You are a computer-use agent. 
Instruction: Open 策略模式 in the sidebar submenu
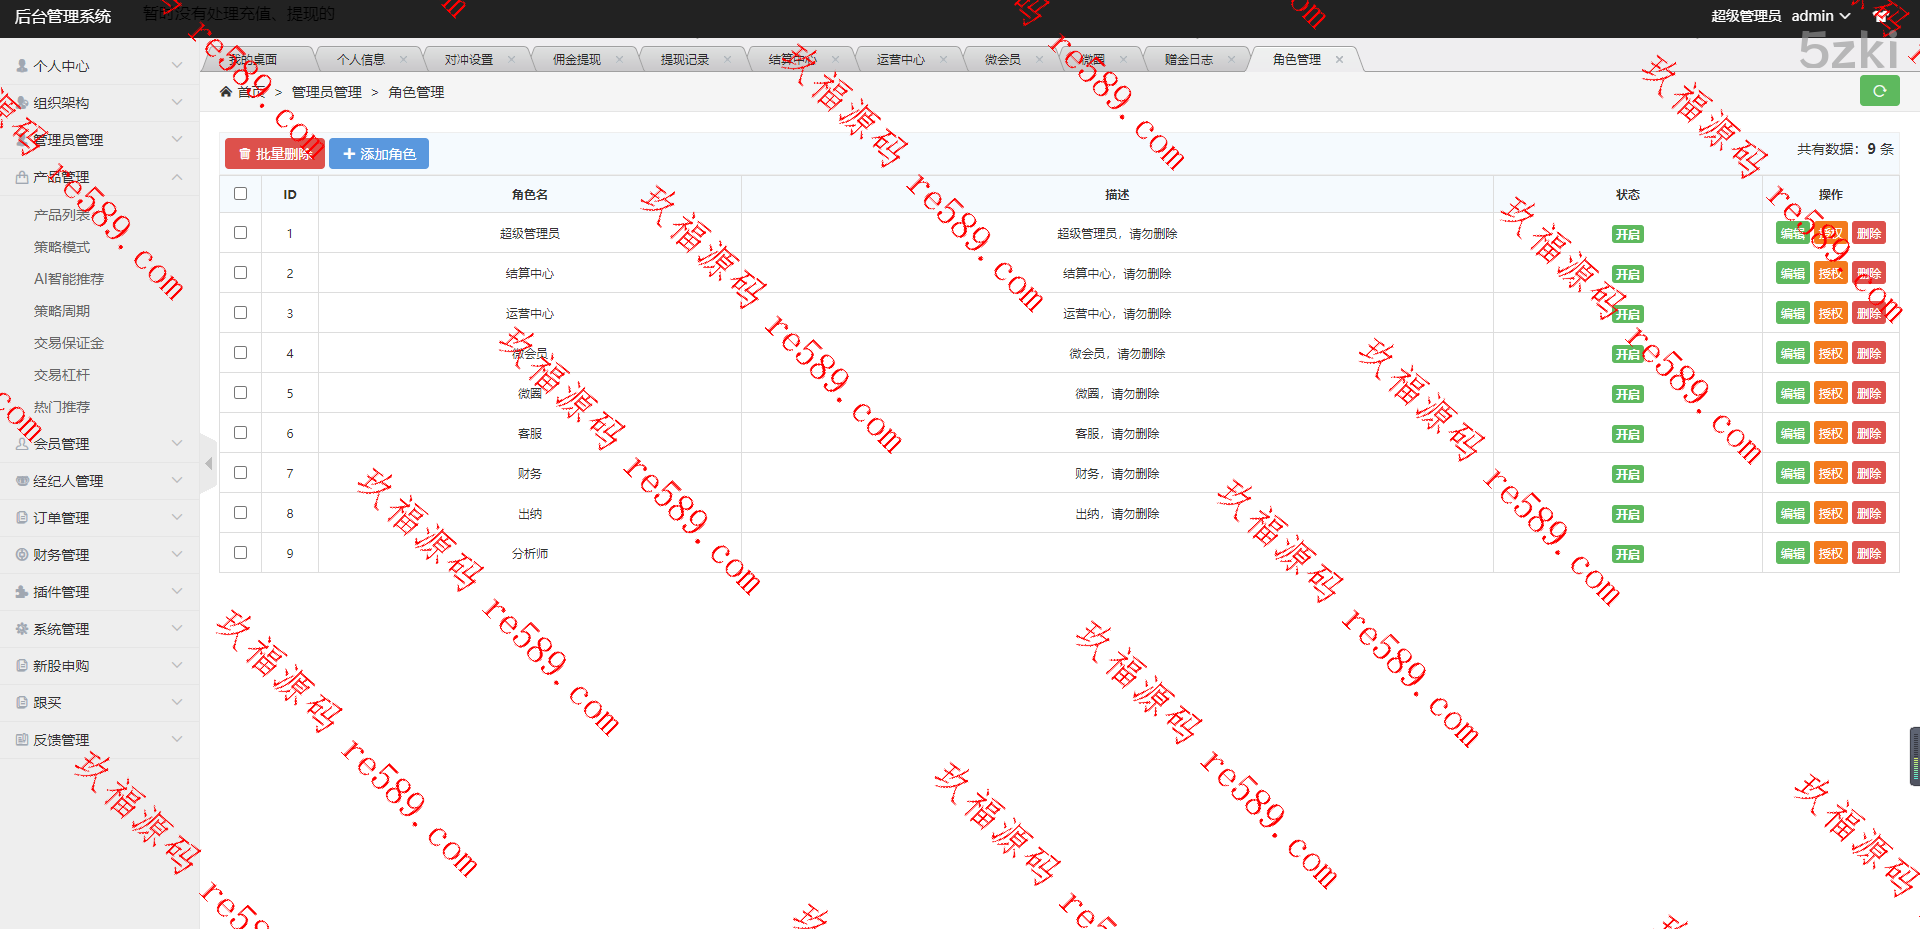pyautogui.click(x=62, y=247)
